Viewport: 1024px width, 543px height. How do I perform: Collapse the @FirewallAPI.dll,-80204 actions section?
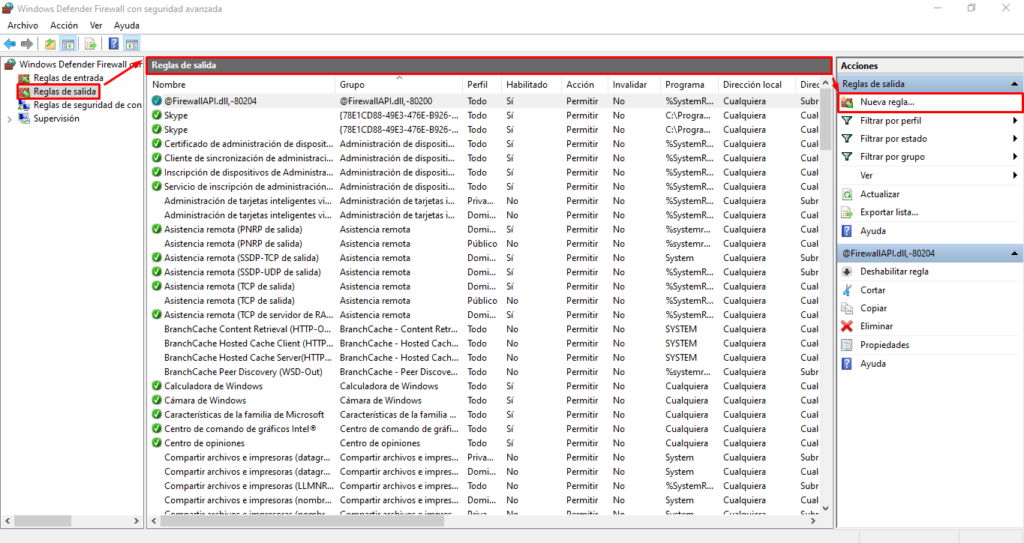click(1014, 254)
